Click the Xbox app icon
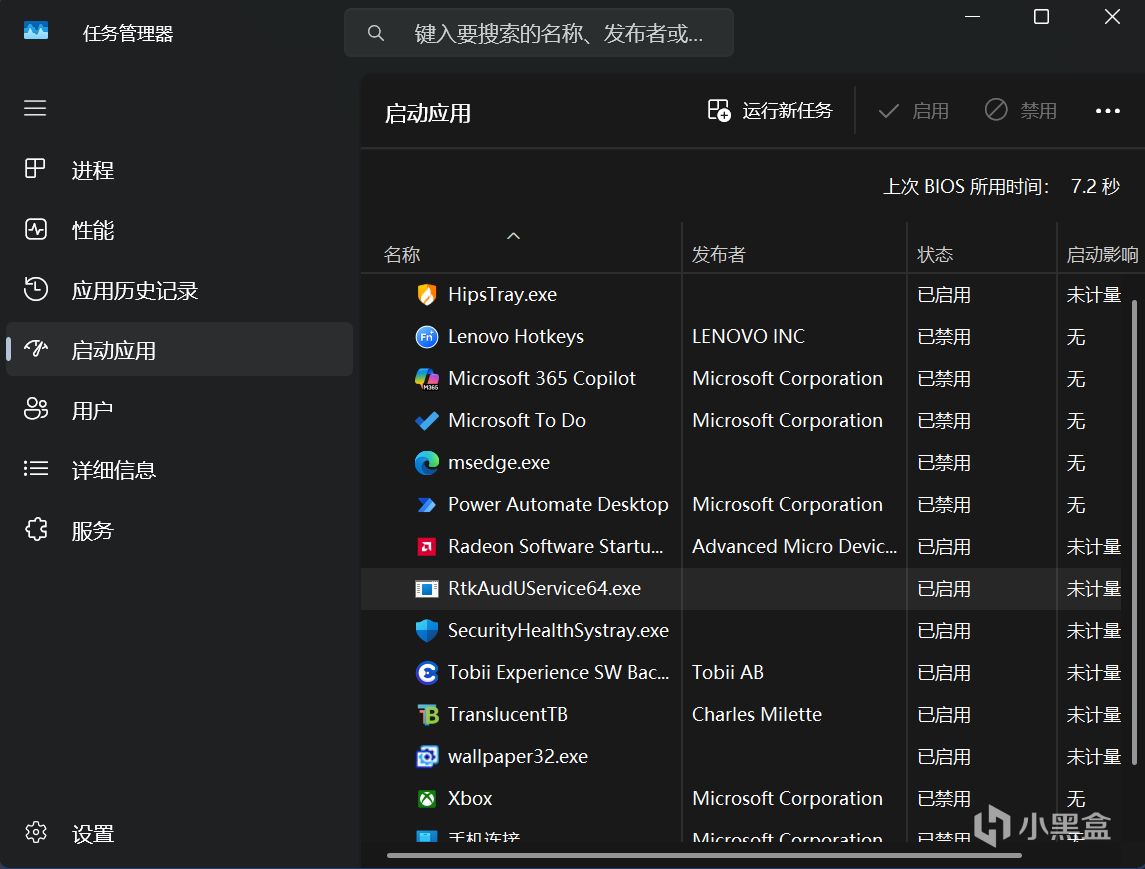1145x869 pixels. (x=427, y=799)
